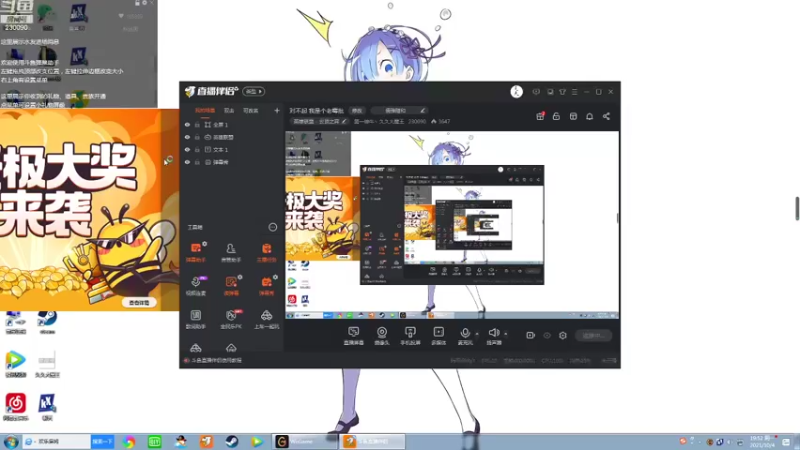Image resolution: width=800 pixels, height=450 pixels.
Task: Open the second tool in the toolbox top row
Action: tap(231, 252)
